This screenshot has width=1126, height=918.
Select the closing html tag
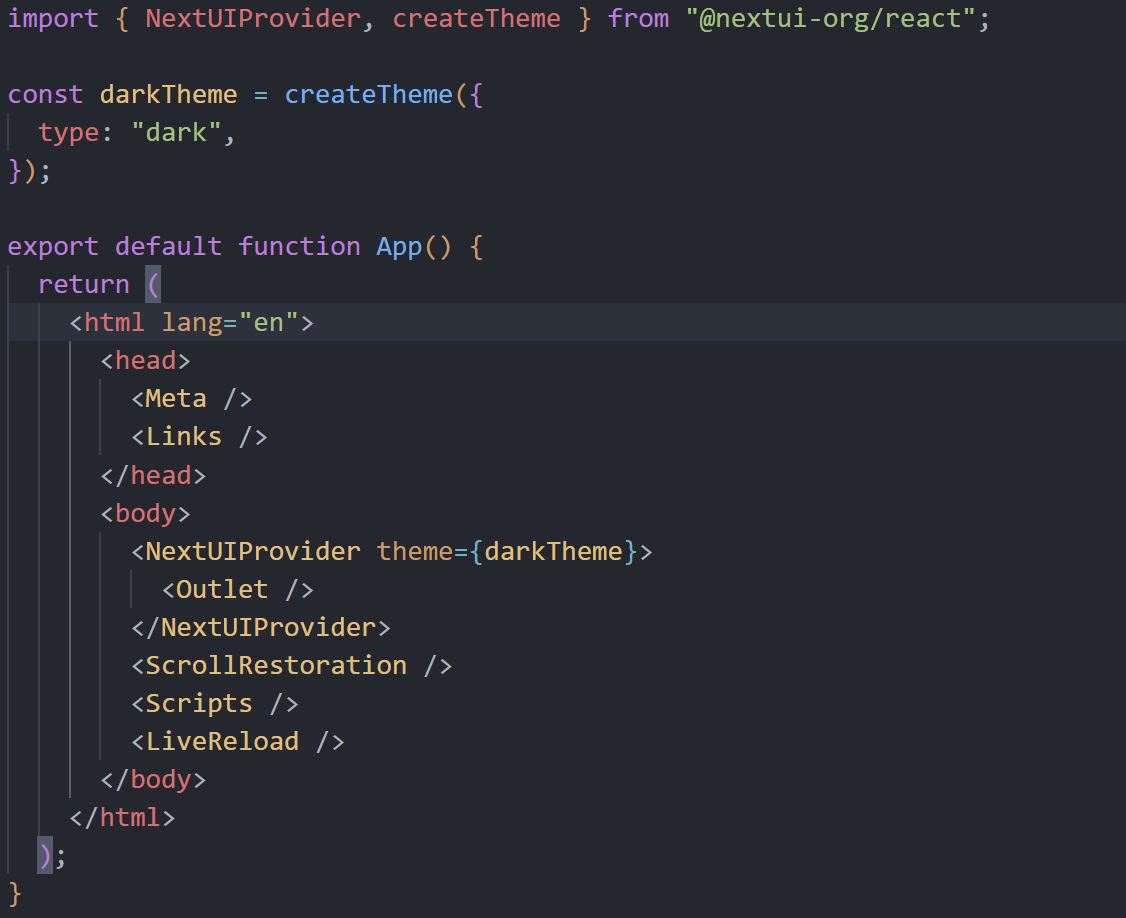point(120,816)
